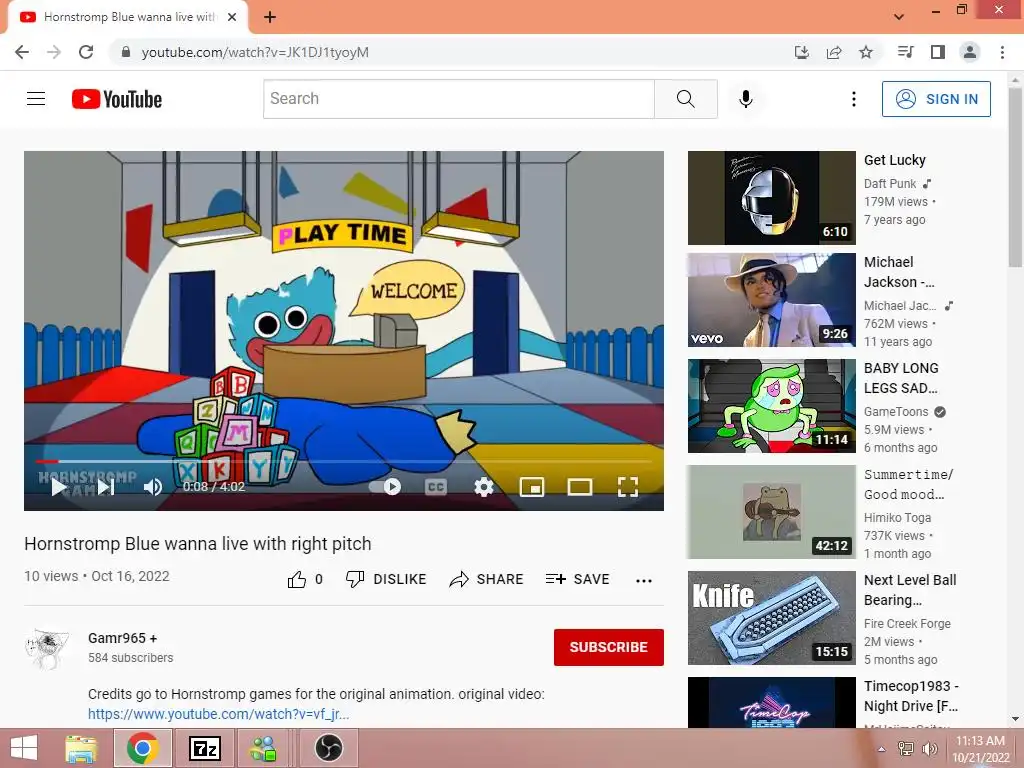Open more actions ellipsis under video
This screenshot has height=768, width=1024.
click(x=644, y=581)
